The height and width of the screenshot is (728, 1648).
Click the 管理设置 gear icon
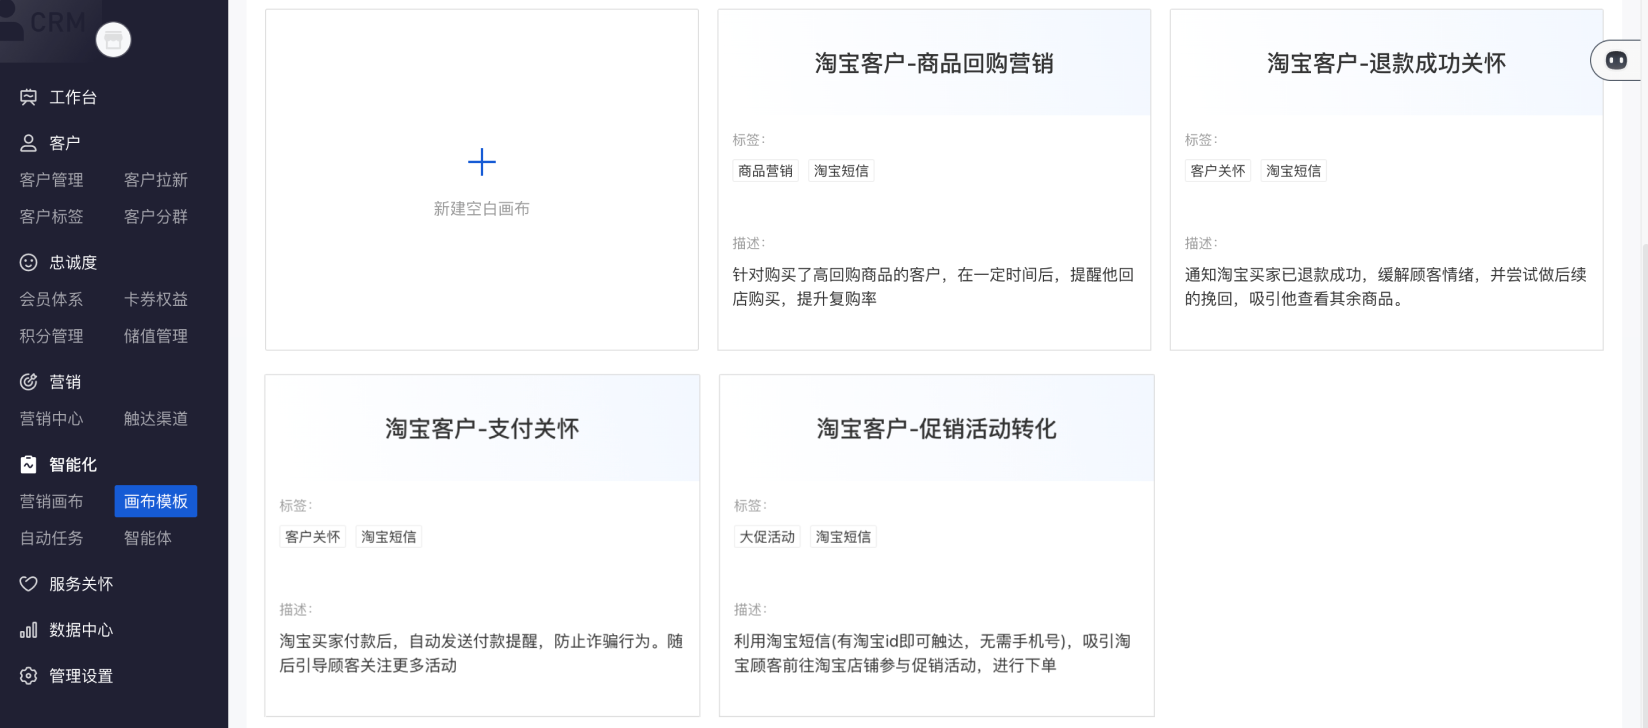pyautogui.click(x=29, y=676)
